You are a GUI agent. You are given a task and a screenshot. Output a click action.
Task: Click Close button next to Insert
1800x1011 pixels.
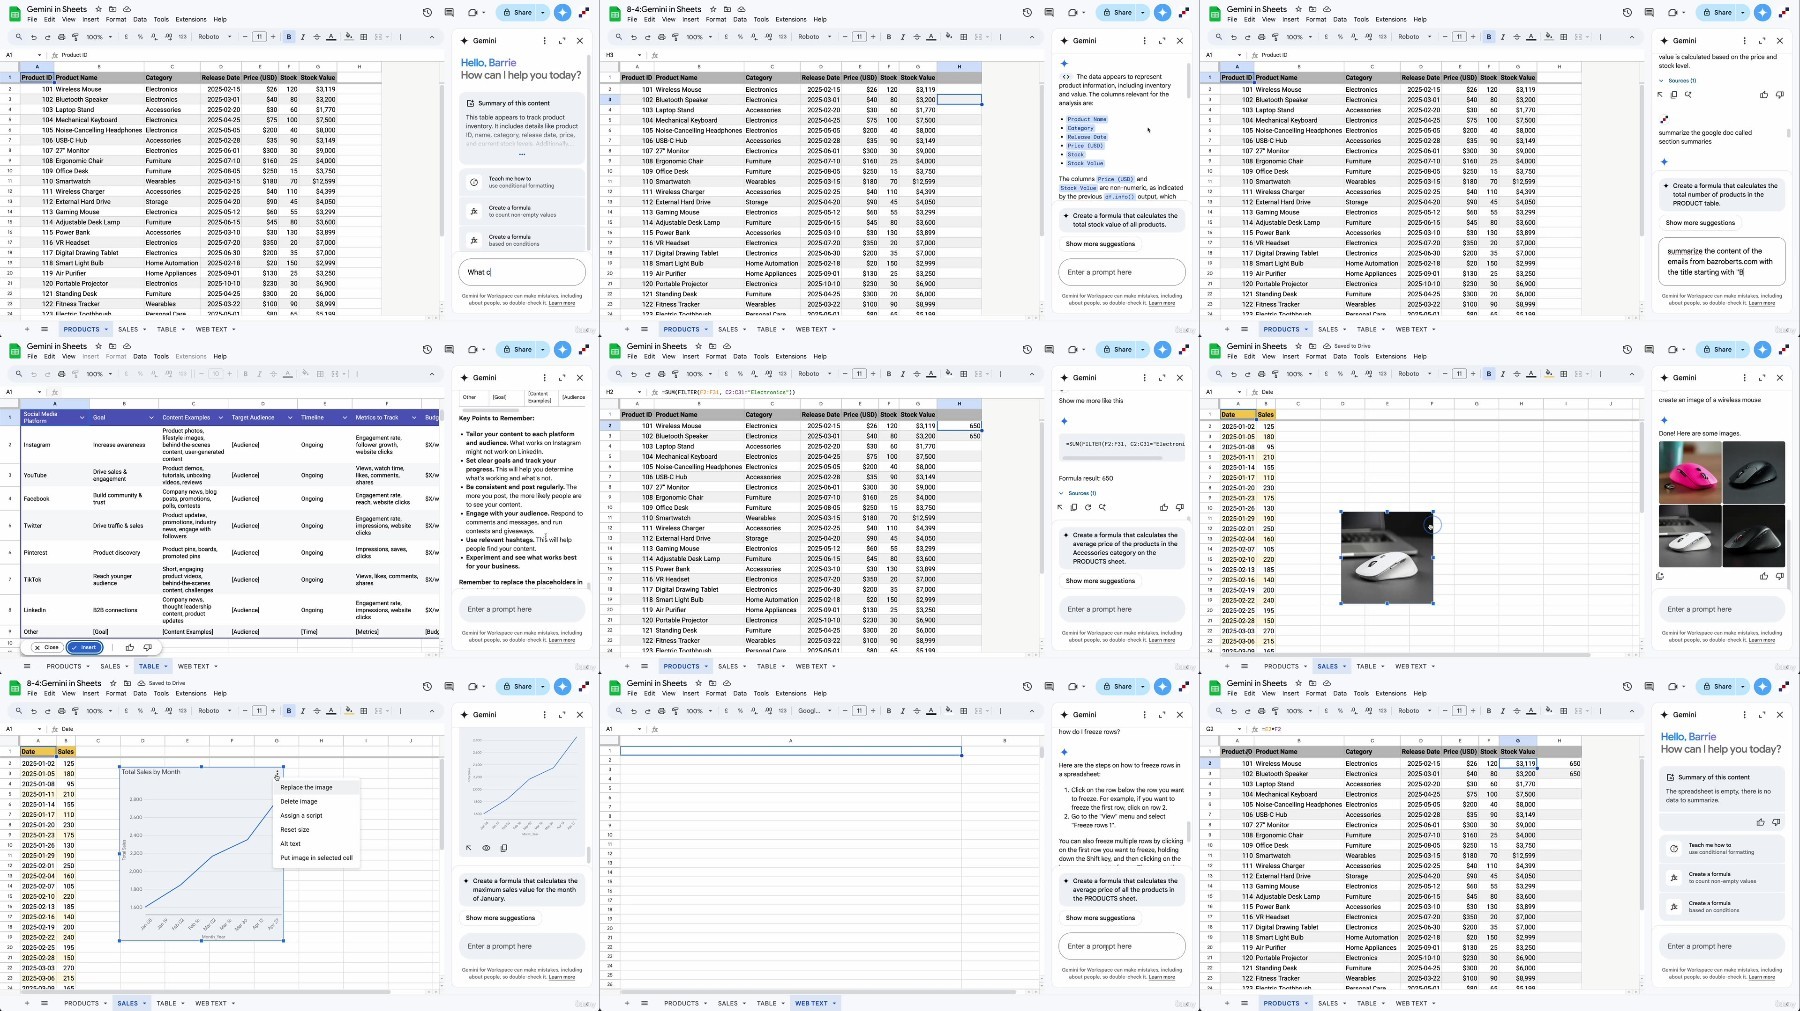[48, 647]
